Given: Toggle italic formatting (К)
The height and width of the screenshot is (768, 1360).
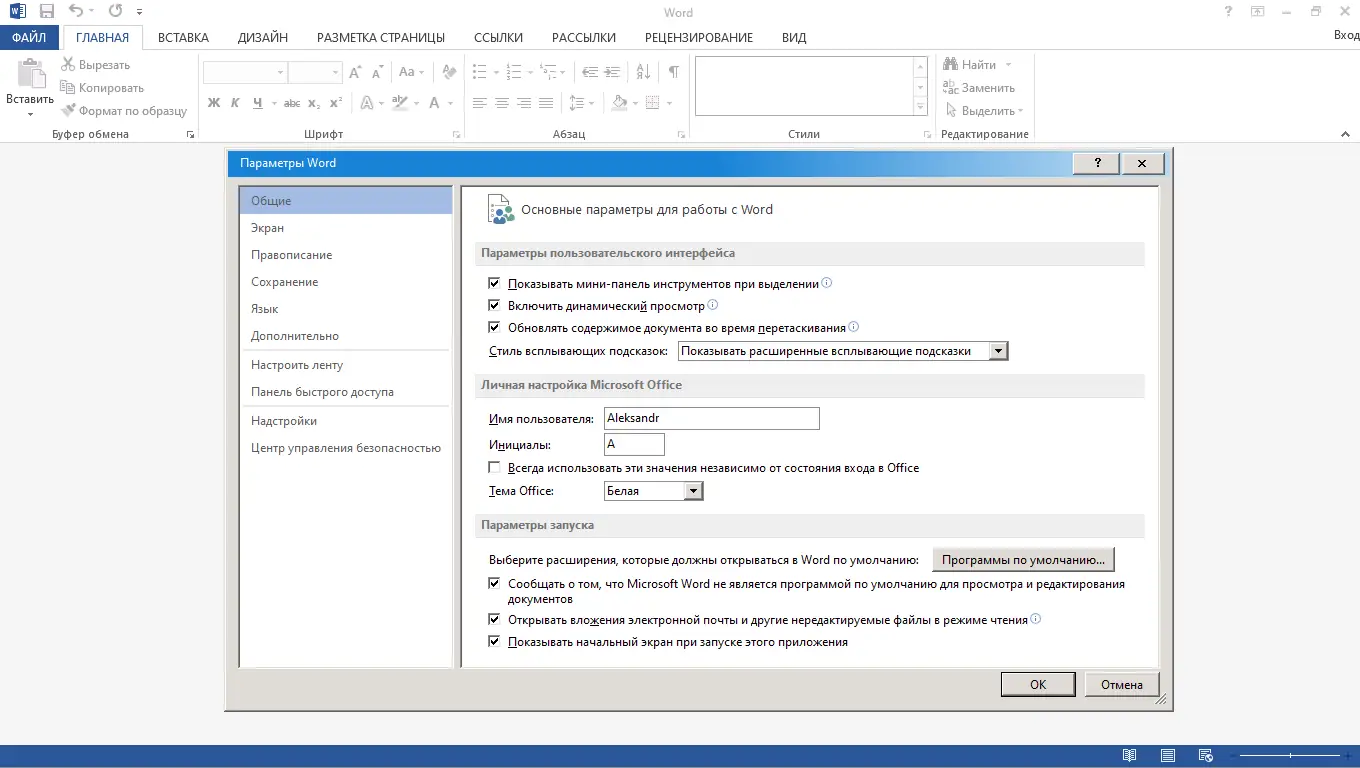Looking at the screenshot, I should pyautogui.click(x=236, y=103).
